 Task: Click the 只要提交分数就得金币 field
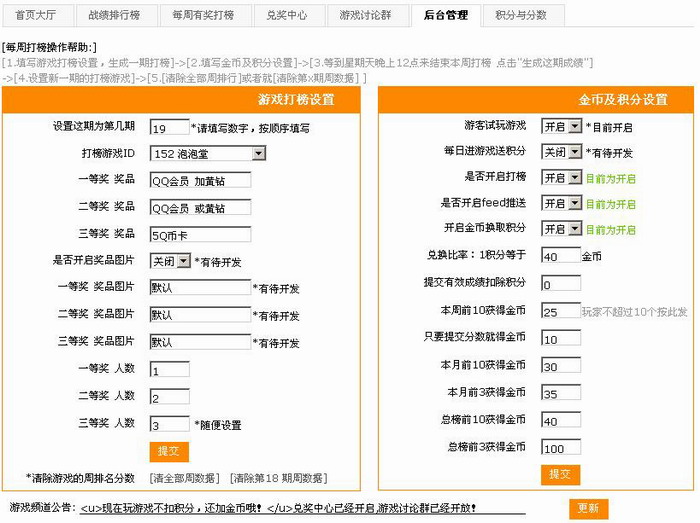pyautogui.click(x=561, y=338)
